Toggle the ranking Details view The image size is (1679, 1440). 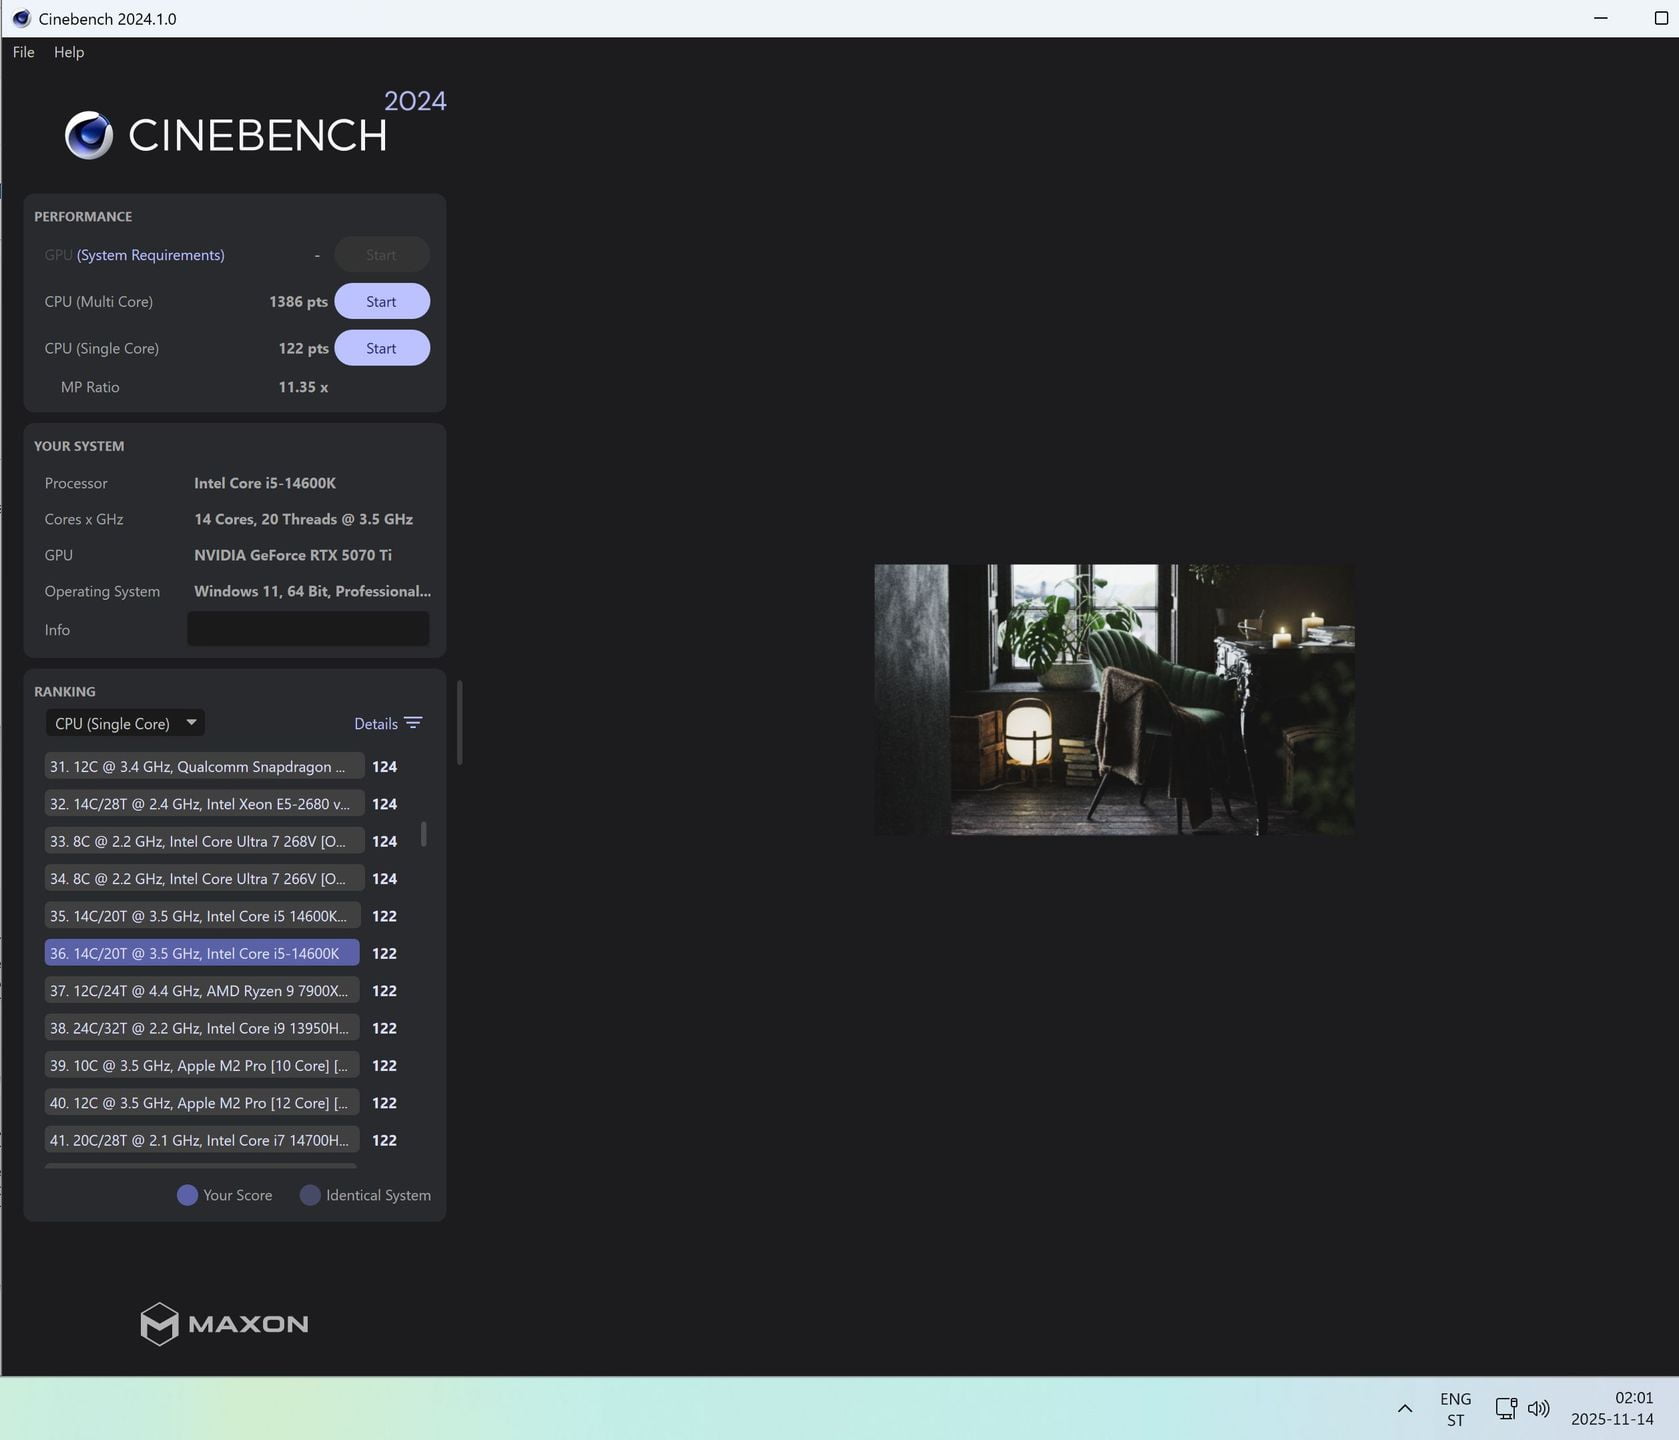point(376,724)
